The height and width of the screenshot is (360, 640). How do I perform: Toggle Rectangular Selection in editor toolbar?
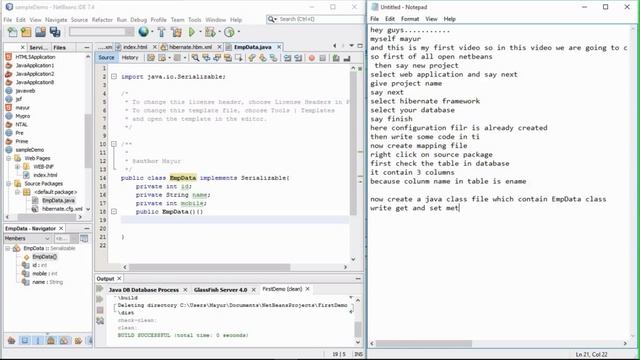coord(238,58)
